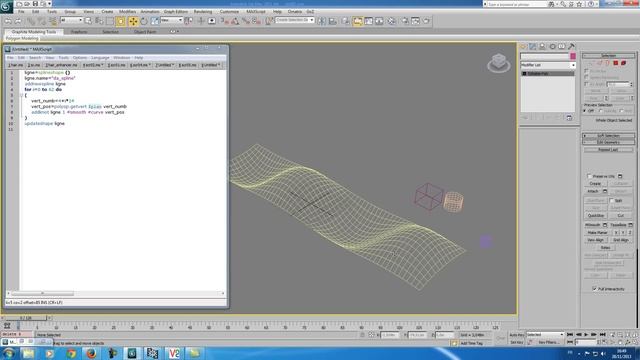The width and height of the screenshot is (640, 360).
Task: Select Preview Selection Multi radio
Action: tap(622, 111)
